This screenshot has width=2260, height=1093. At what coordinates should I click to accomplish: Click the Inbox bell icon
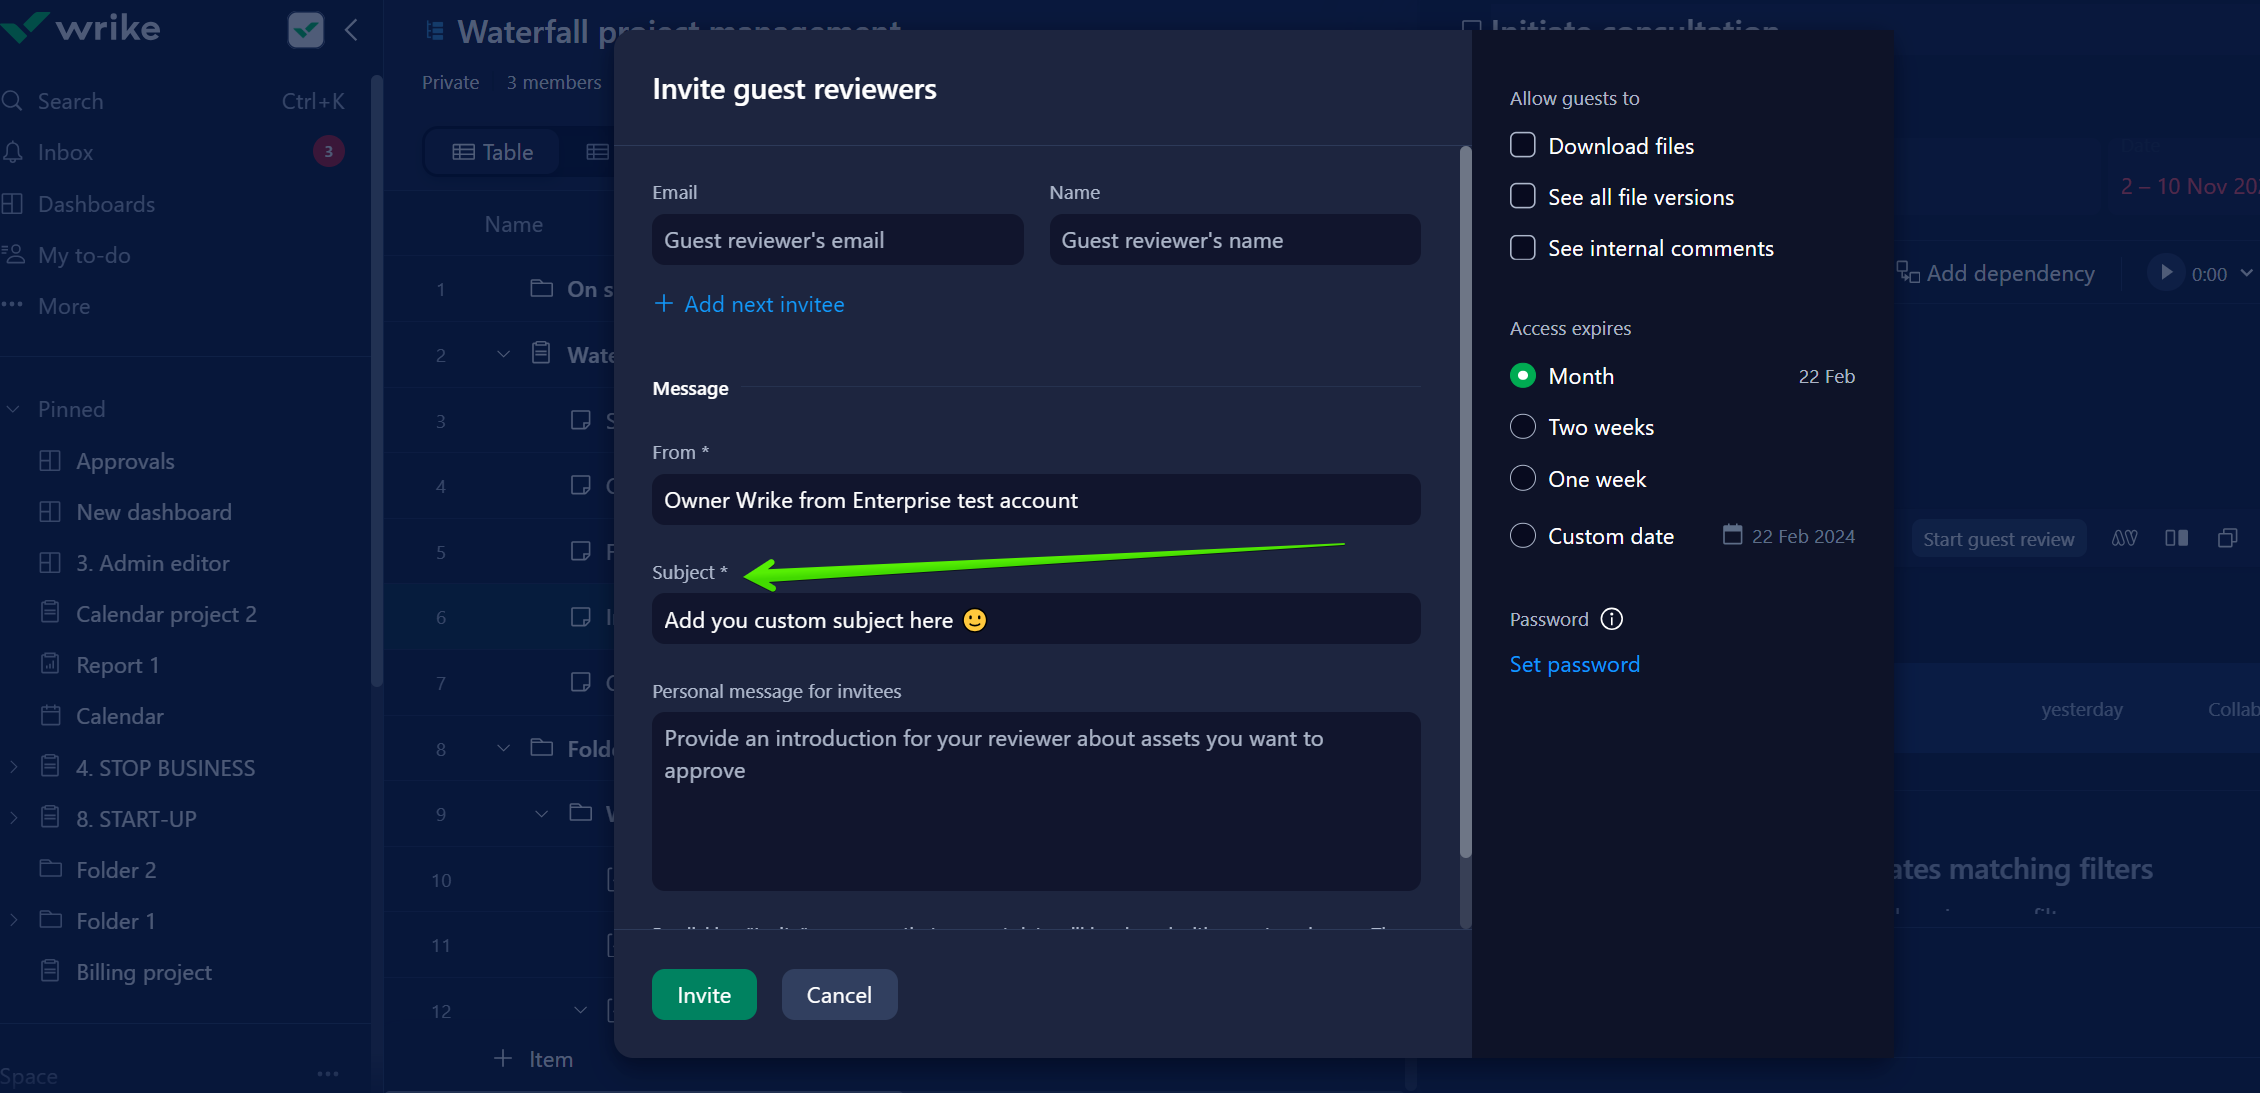[13, 152]
